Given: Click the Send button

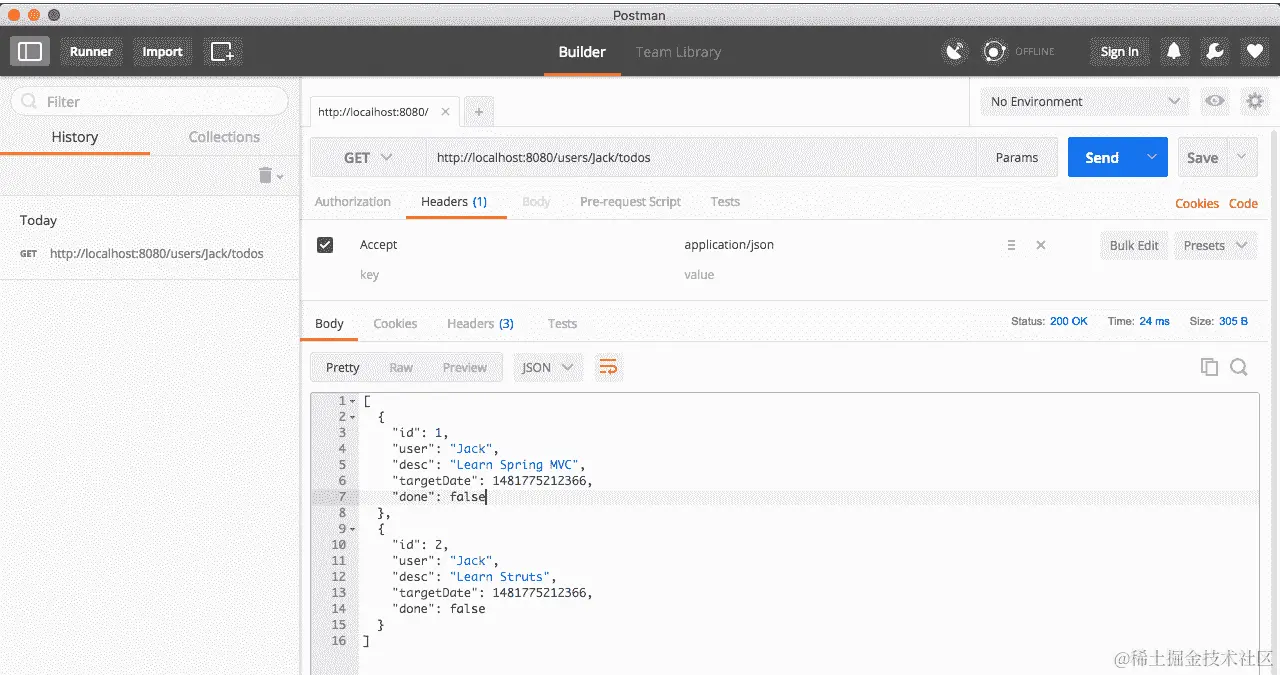Looking at the screenshot, I should pos(1102,158).
